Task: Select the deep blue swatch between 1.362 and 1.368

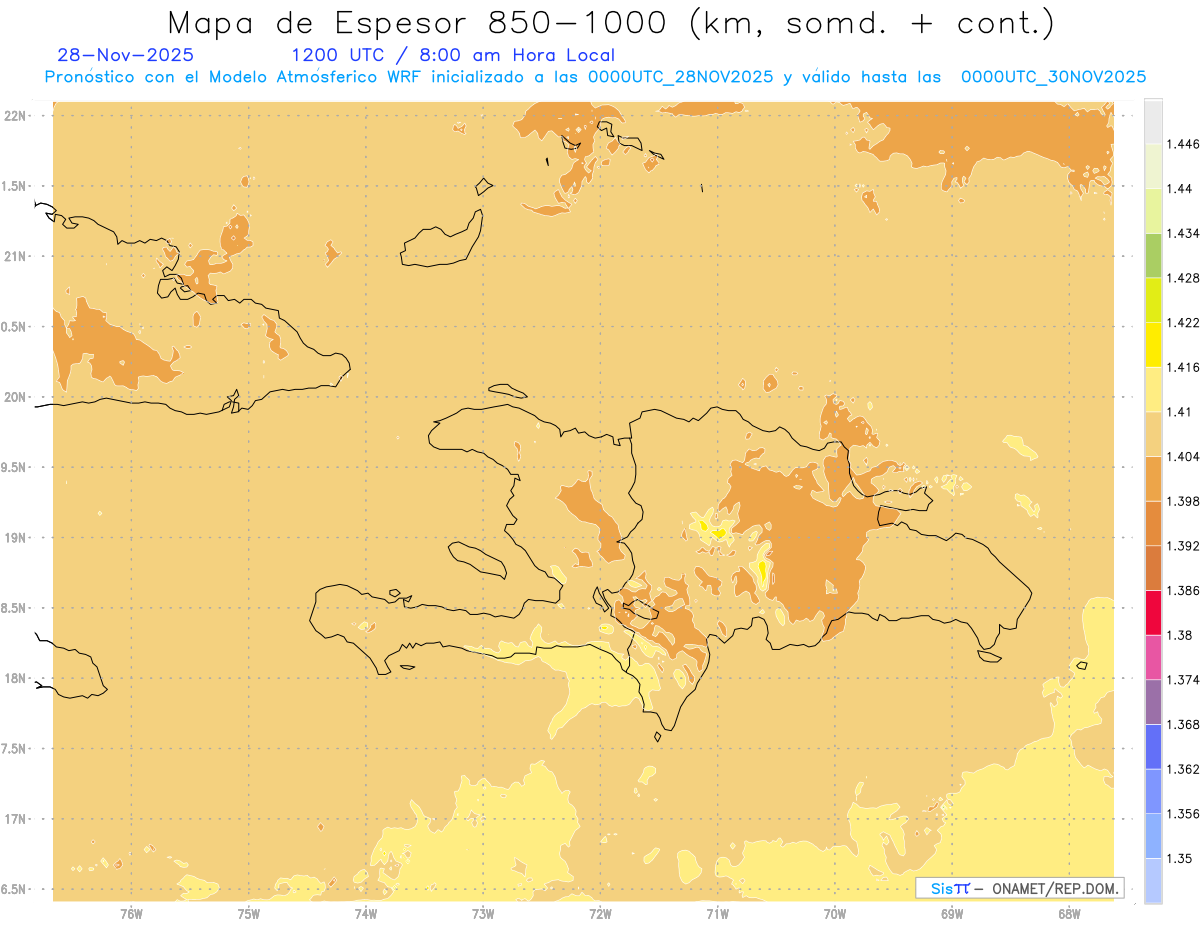Action: point(1153,746)
